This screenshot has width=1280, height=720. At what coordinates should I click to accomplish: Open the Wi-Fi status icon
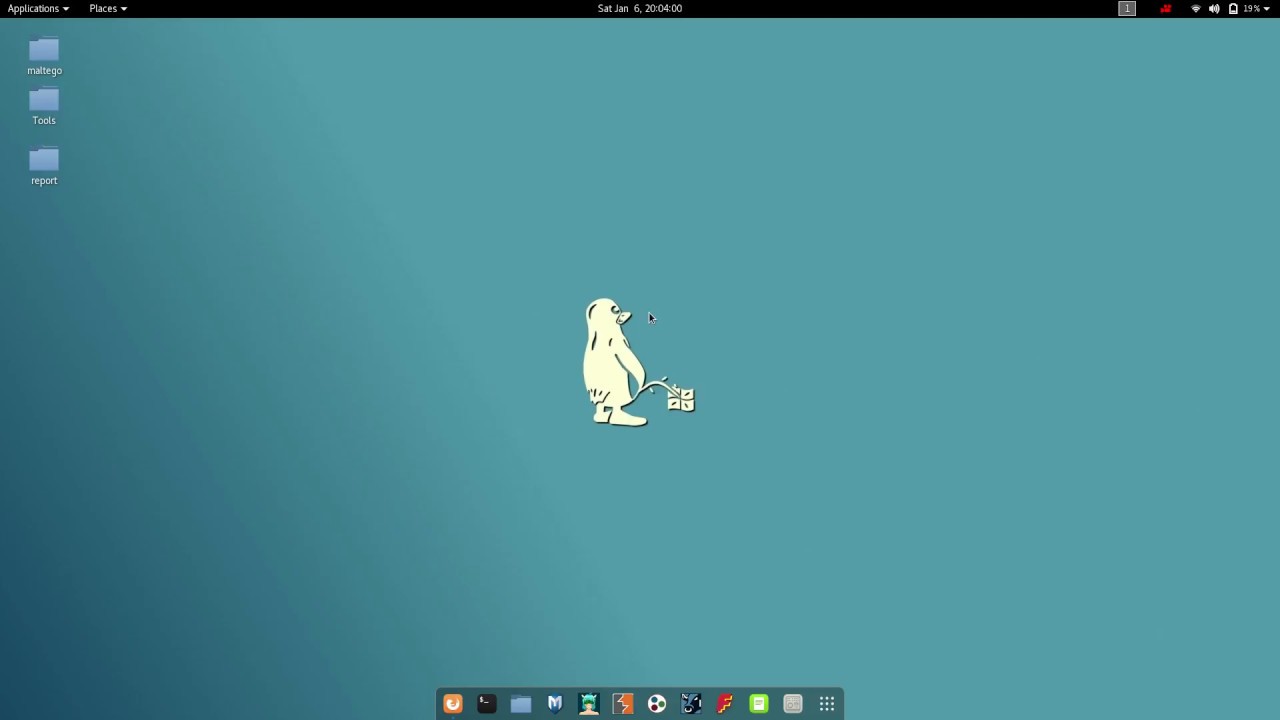1196,8
